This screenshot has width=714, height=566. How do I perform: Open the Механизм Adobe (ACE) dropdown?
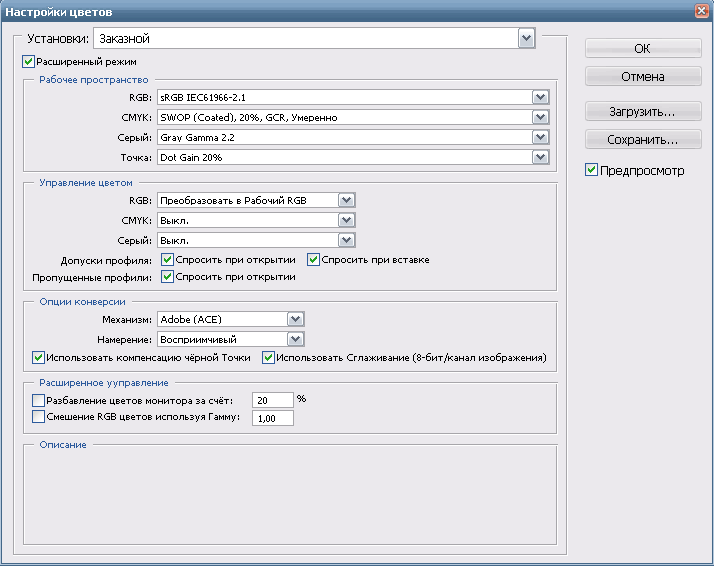(x=231, y=320)
